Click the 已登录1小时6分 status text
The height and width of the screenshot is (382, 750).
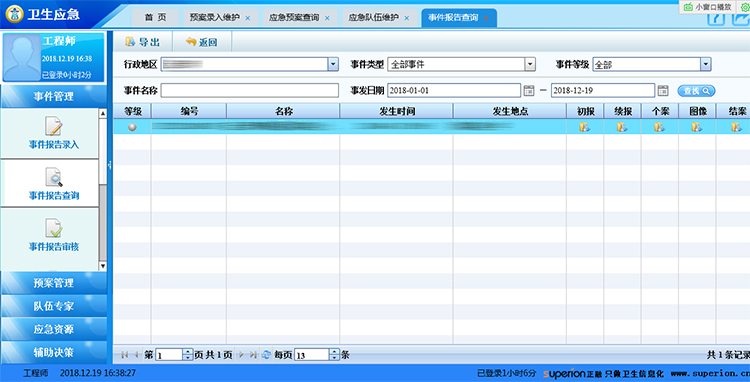(507, 373)
